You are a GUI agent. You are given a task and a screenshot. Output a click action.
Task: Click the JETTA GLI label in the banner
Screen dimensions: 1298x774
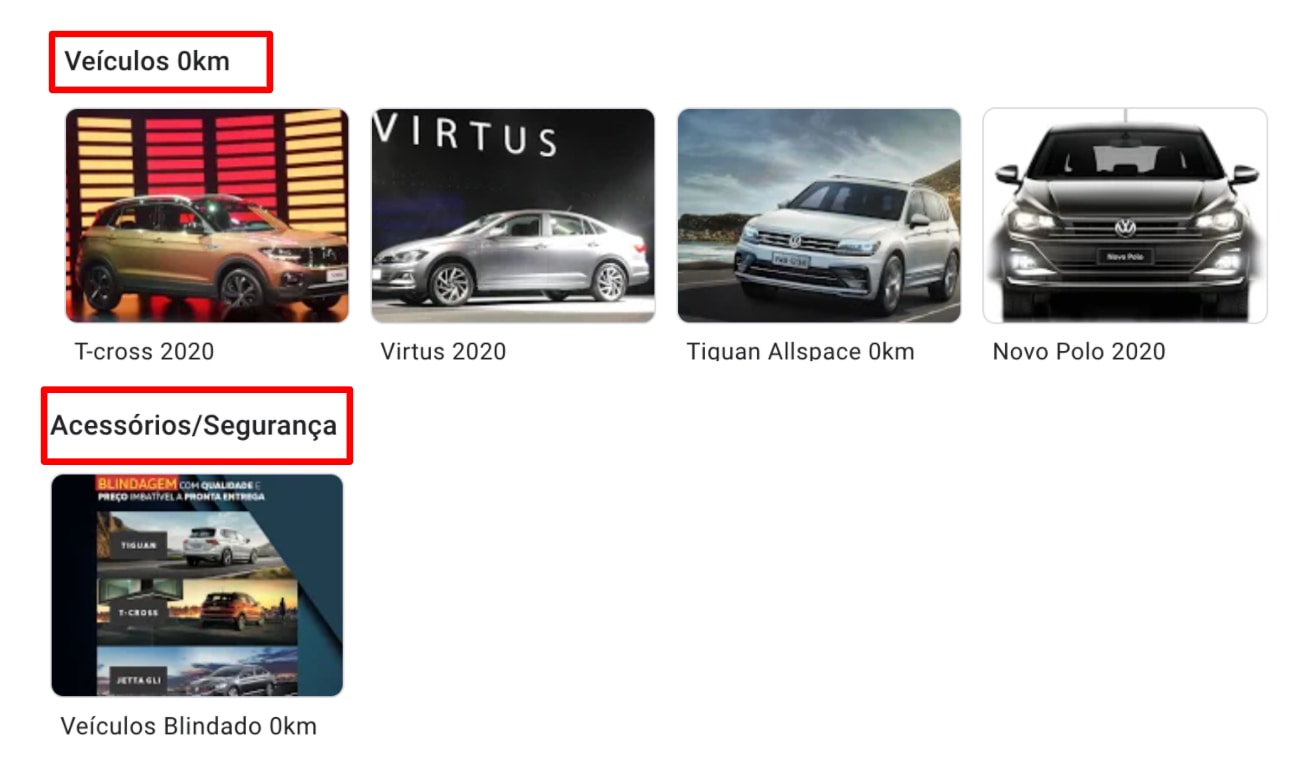pos(137,679)
